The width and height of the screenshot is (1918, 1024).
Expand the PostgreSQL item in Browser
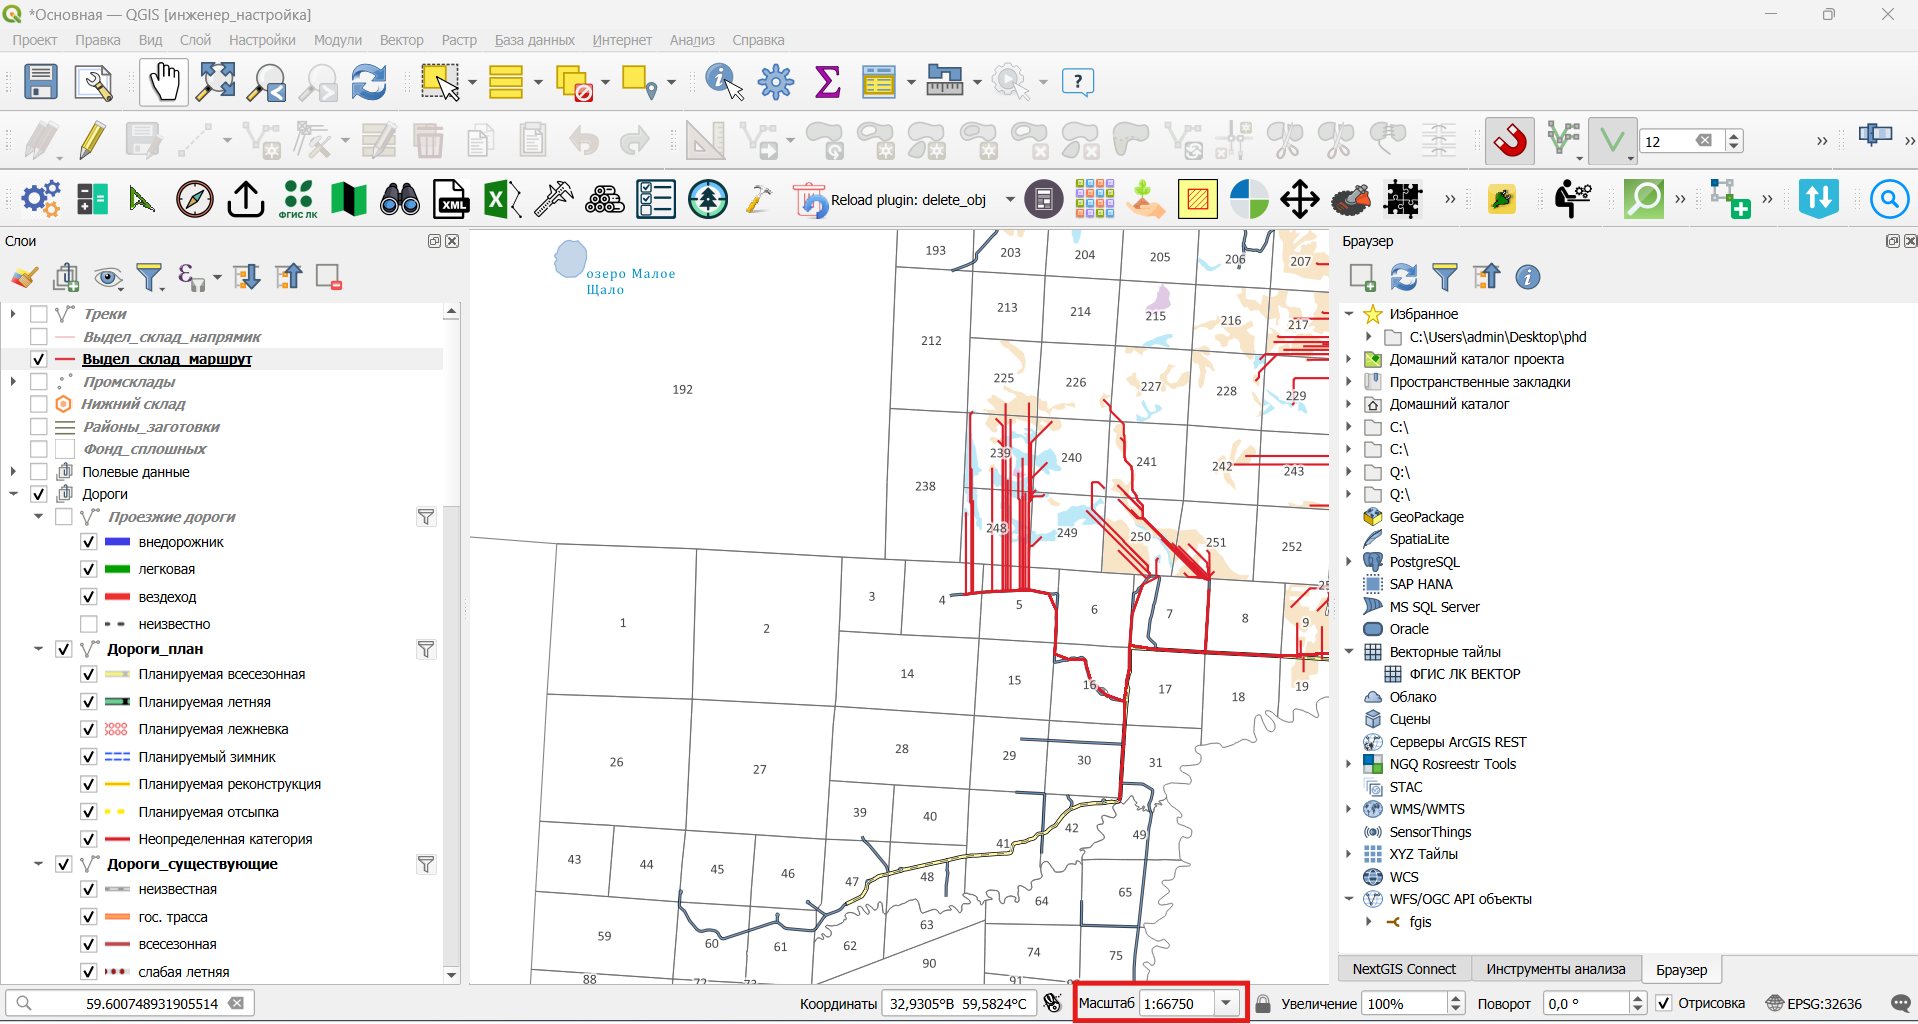click(x=1349, y=562)
